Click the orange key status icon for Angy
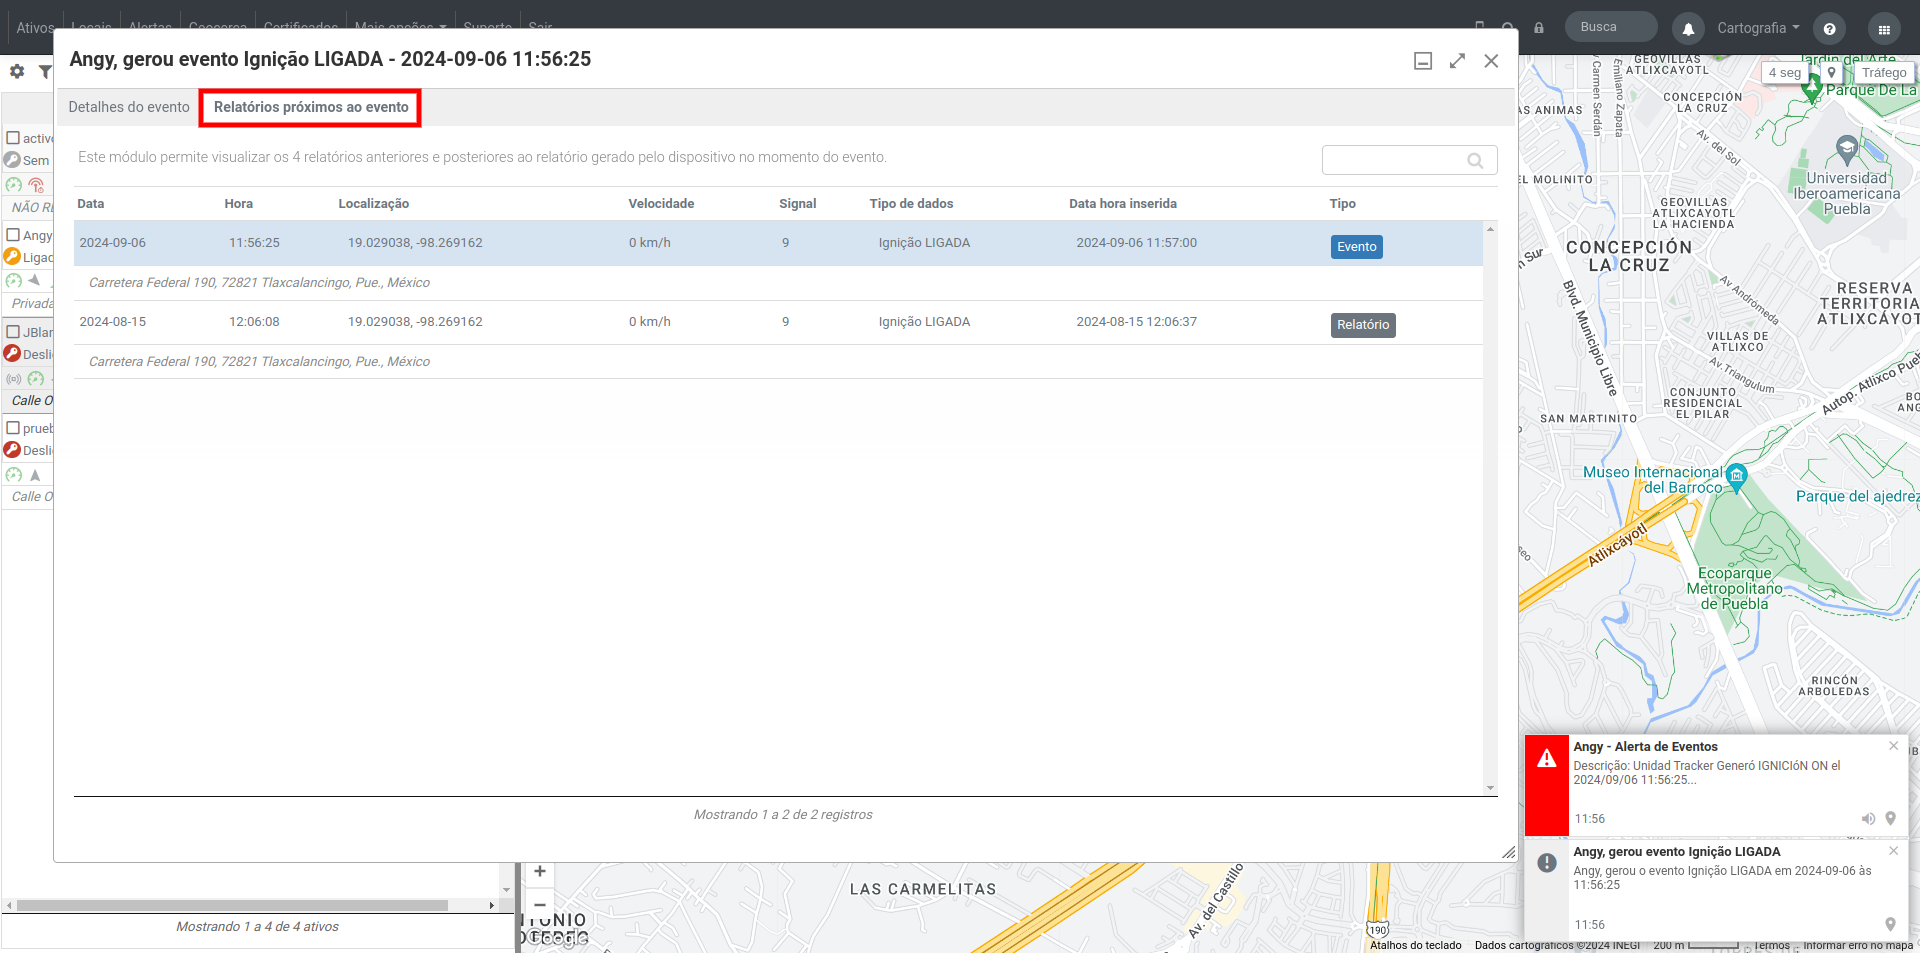Screen dimensions: 1920x953 coord(12,257)
